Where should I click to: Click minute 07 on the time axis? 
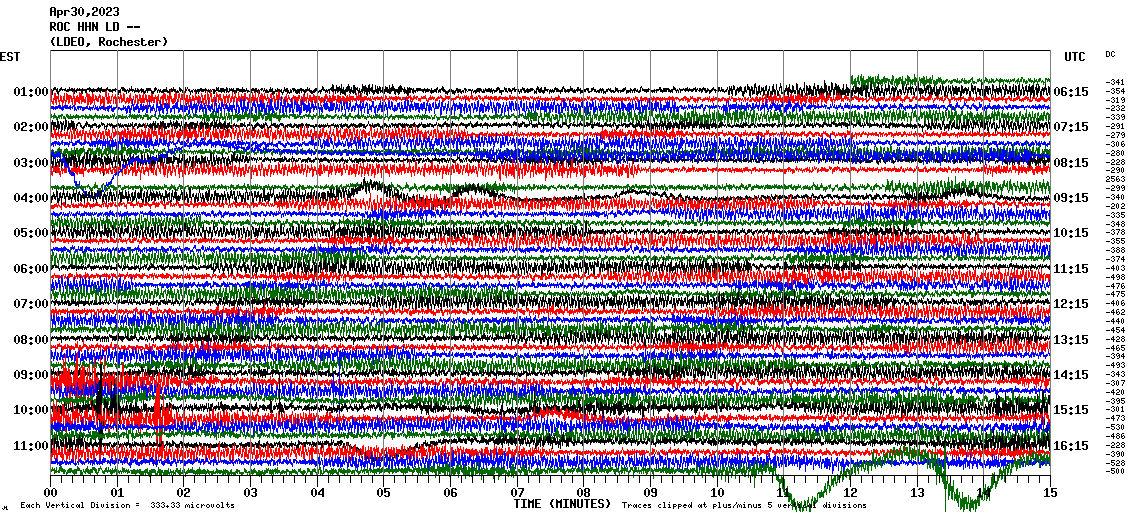[517, 493]
